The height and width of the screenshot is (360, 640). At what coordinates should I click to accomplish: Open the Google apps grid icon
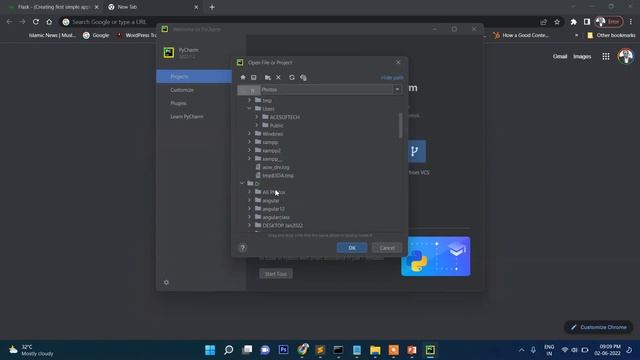pos(606,56)
